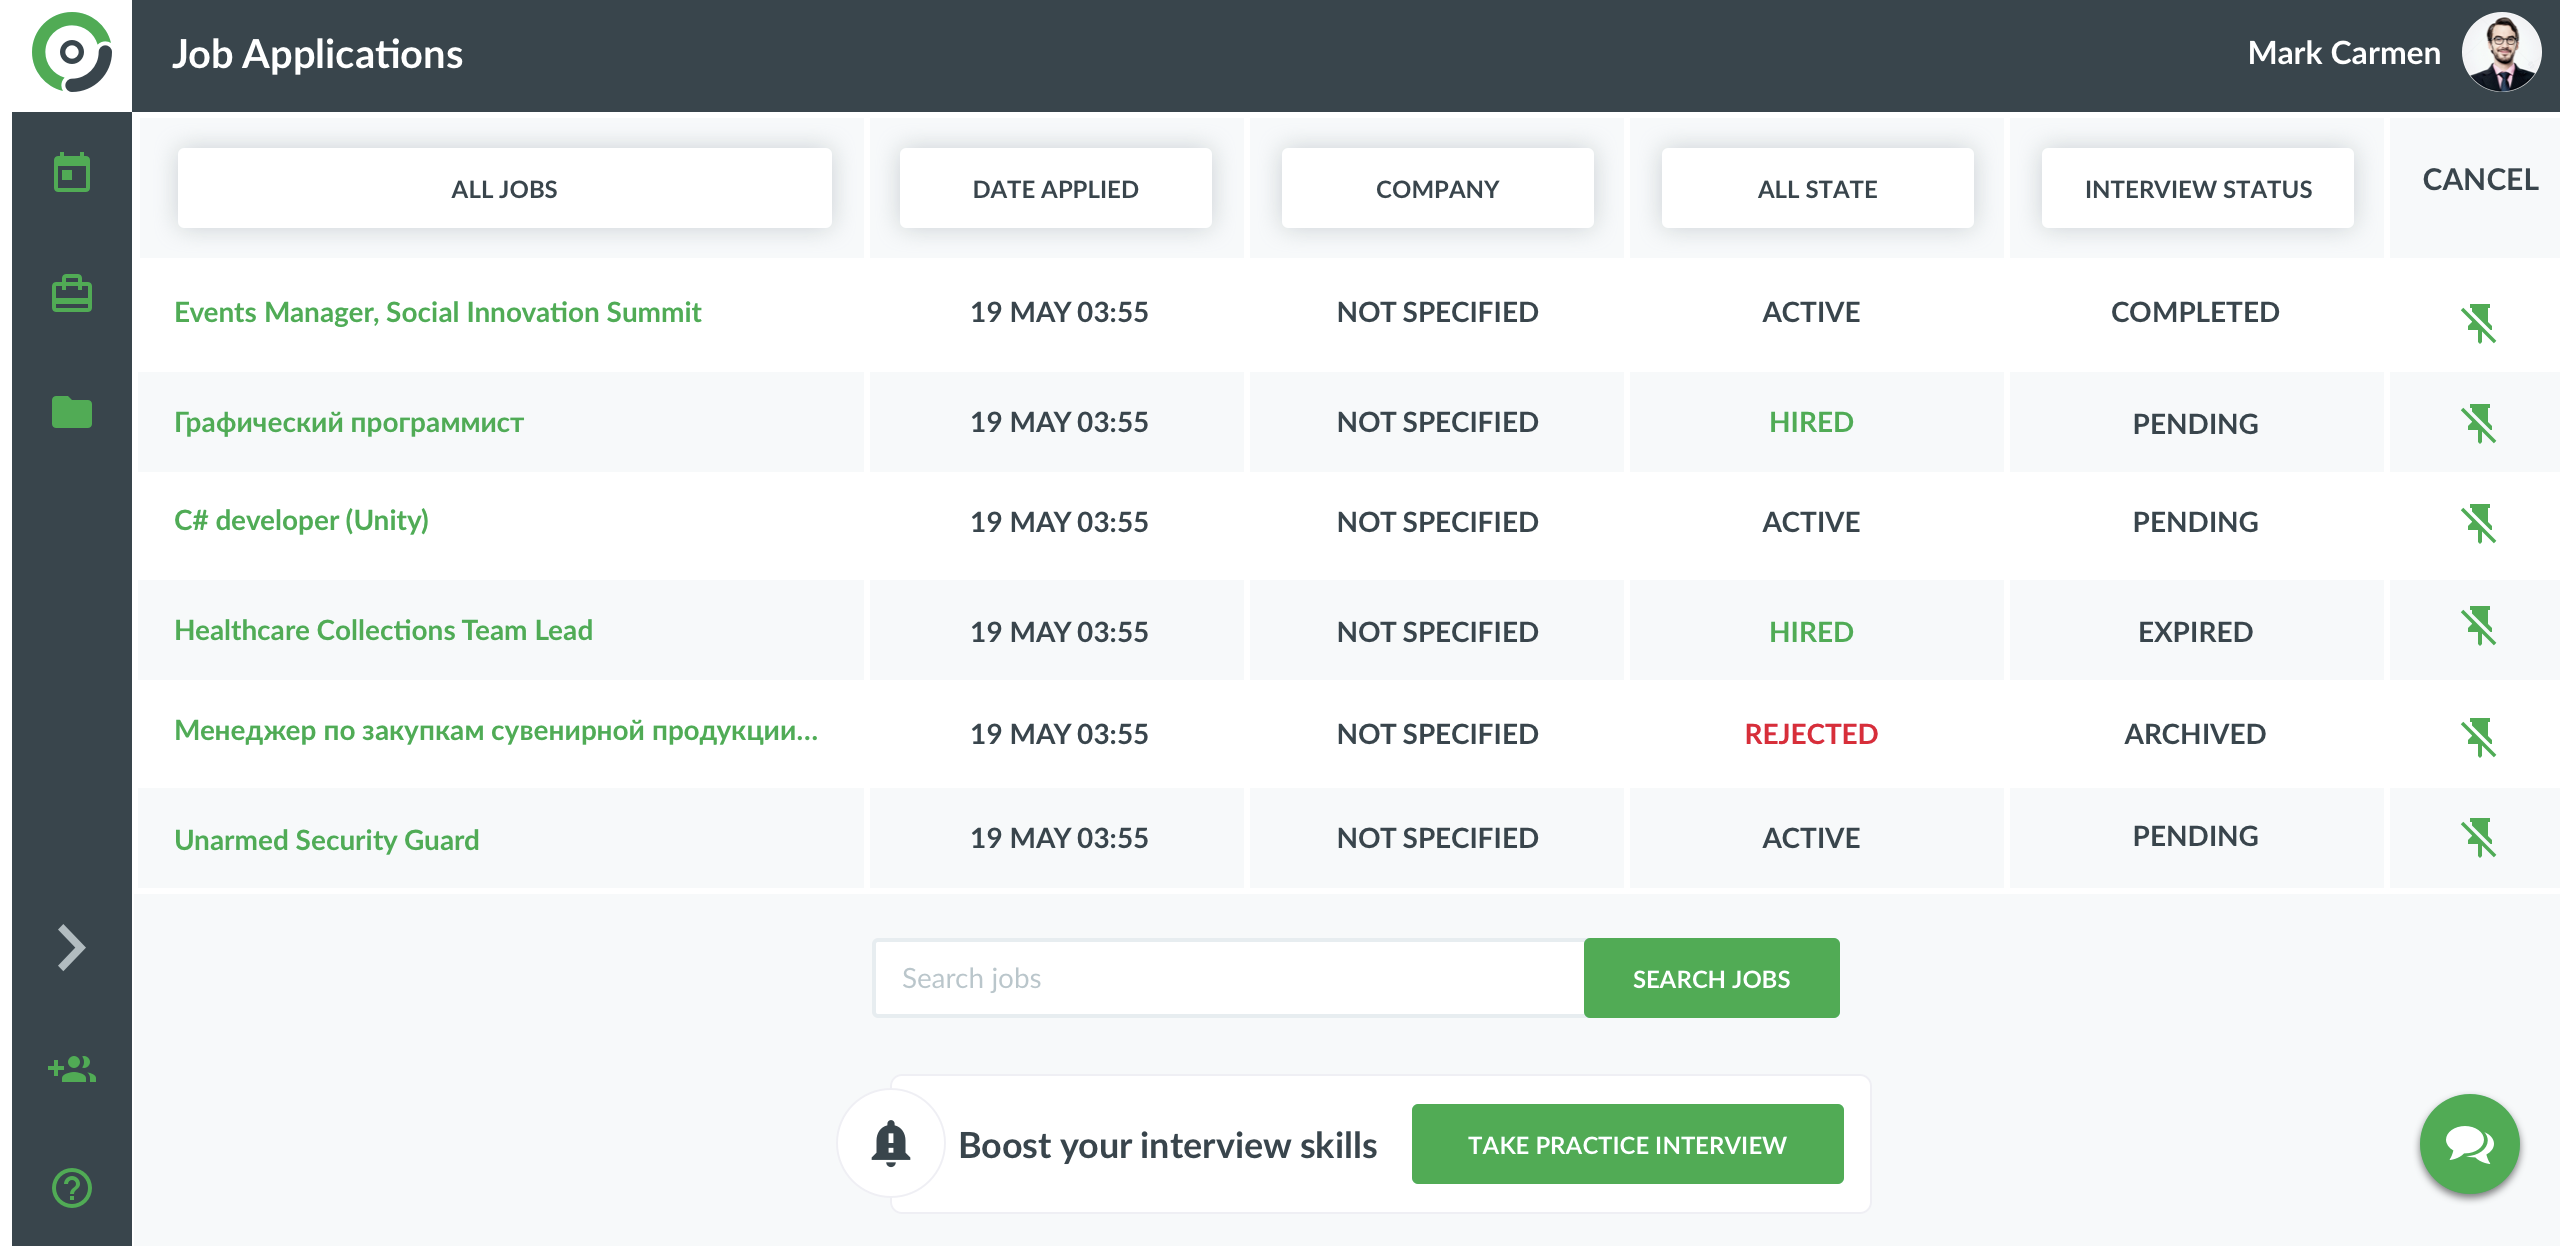The image size is (2560, 1246).
Task: Toggle pin for Events Manager application
Action: (x=2478, y=323)
